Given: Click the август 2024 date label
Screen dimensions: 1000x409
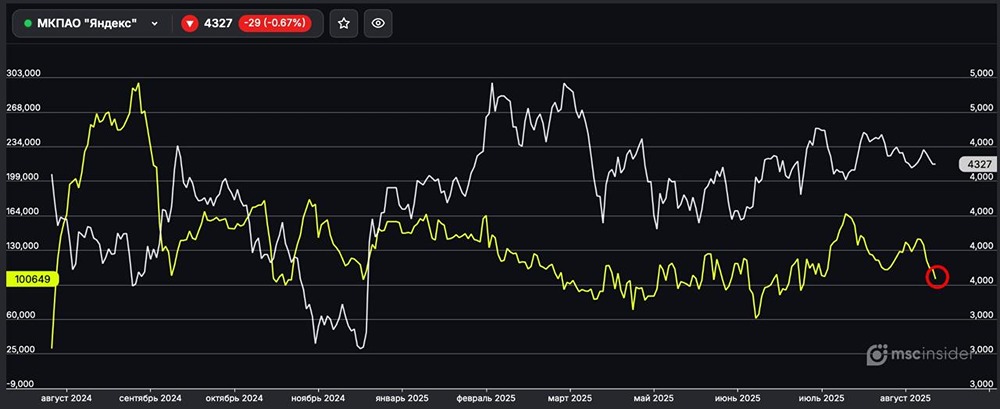Looking at the screenshot, I should [x=64, y=397].
